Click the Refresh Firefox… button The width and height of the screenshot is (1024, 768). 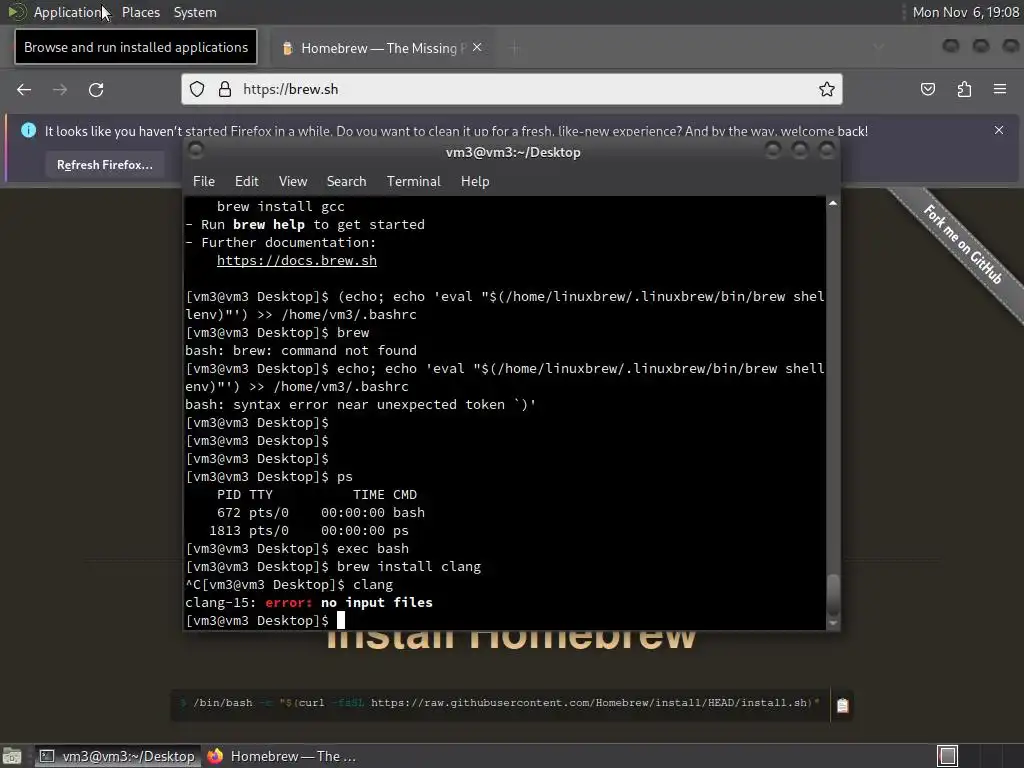pos(104,165)
